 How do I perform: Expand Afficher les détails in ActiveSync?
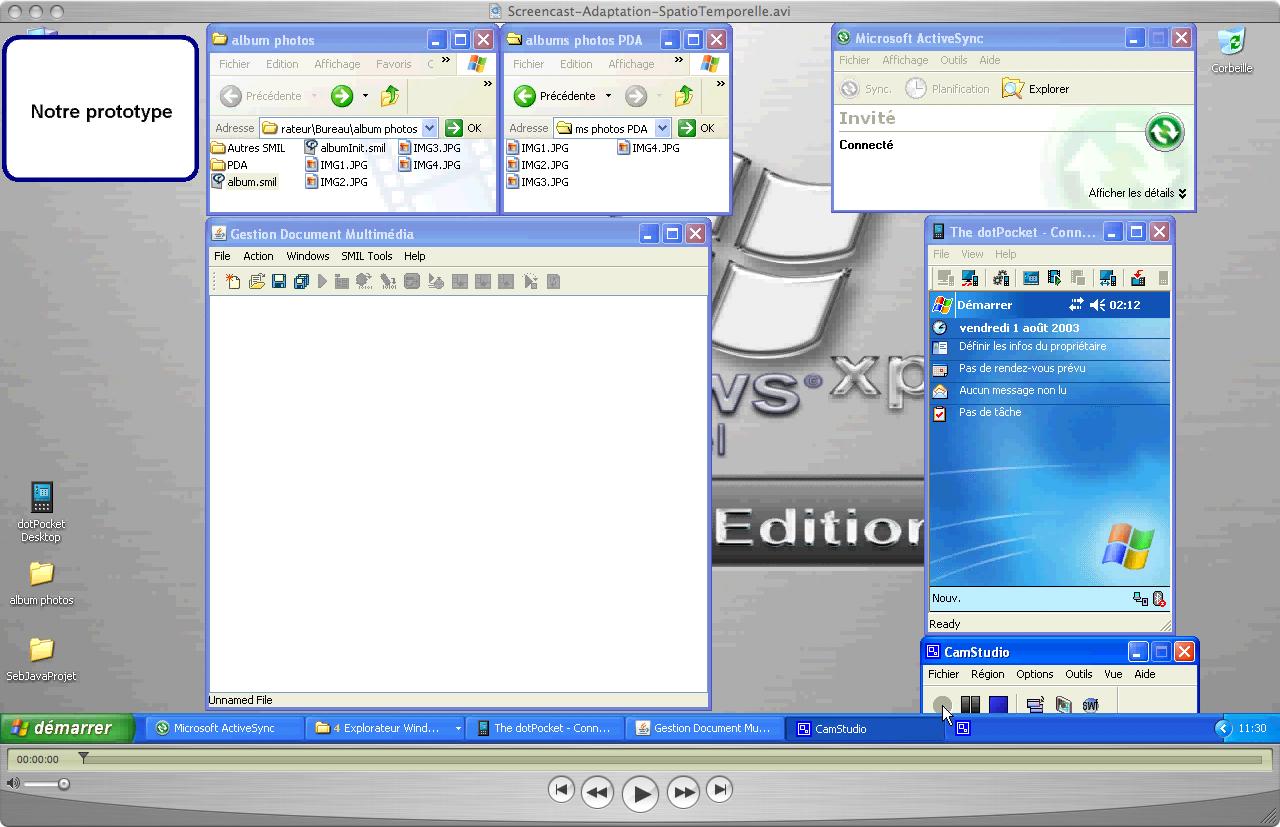tap(1138, 193)
